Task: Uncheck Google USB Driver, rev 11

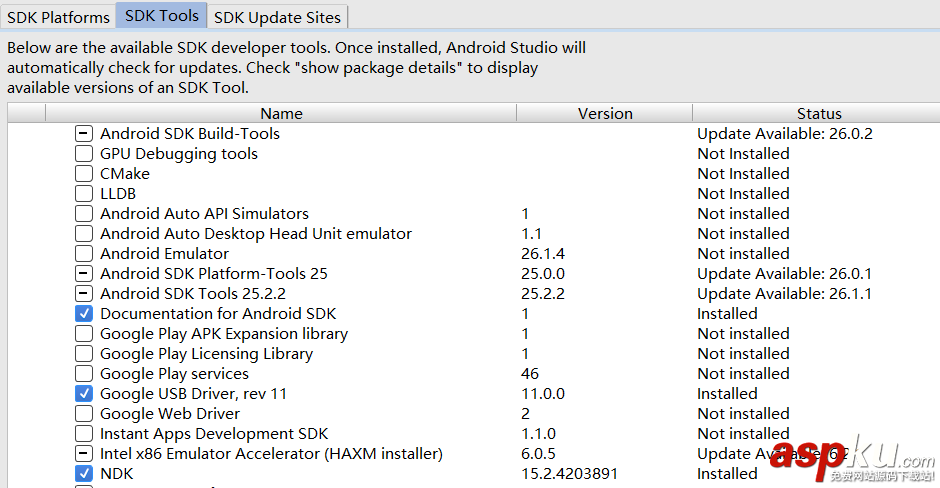Action: (84, 393)
